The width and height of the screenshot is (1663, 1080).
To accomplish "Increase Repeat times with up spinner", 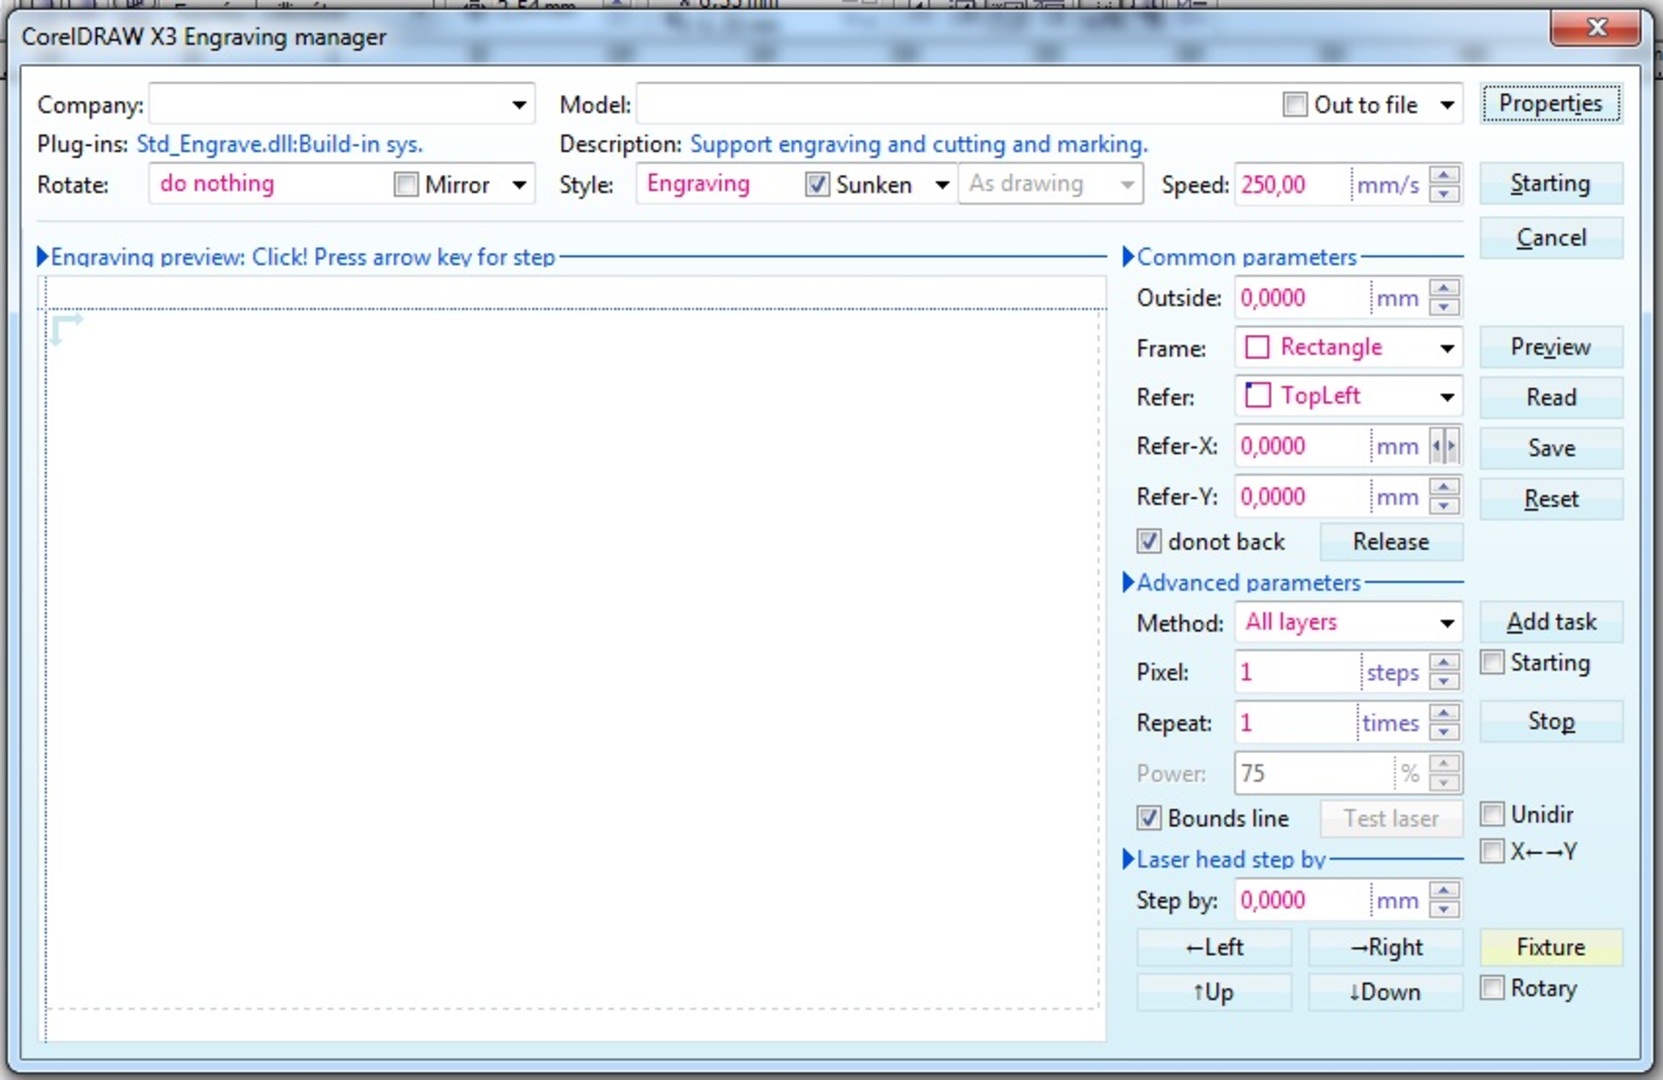I will tap(1443, 713).
